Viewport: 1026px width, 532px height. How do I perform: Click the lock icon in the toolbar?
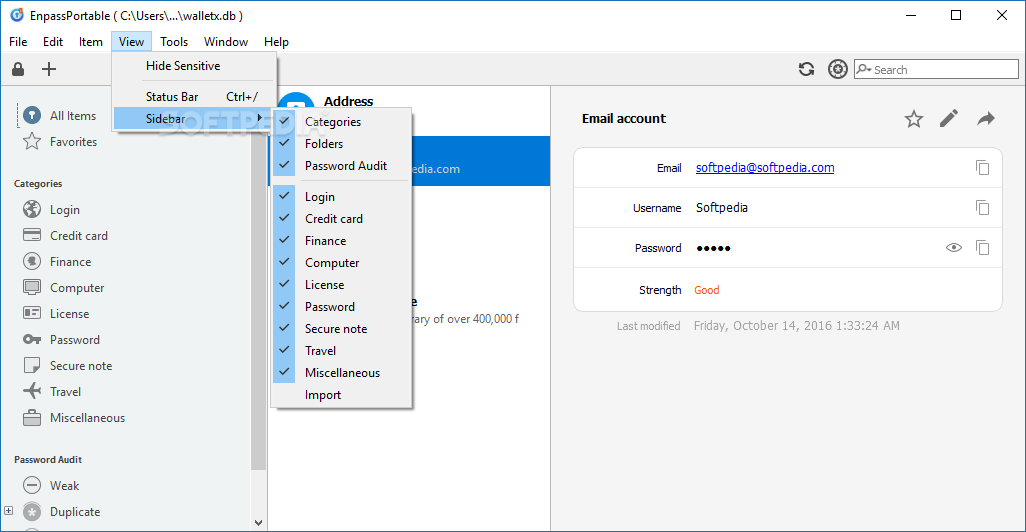coord(17,69)
